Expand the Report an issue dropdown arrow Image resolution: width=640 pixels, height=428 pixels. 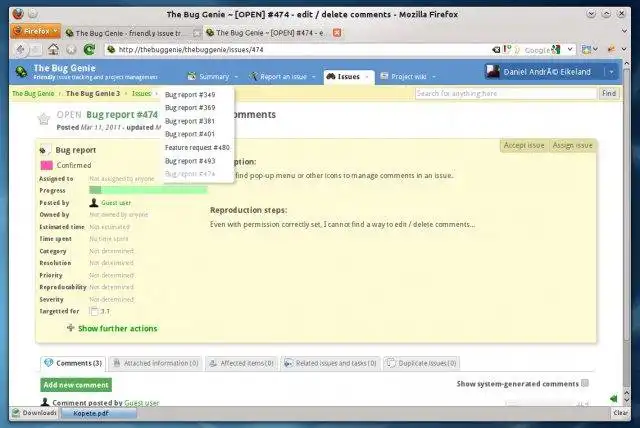(313, 77)
